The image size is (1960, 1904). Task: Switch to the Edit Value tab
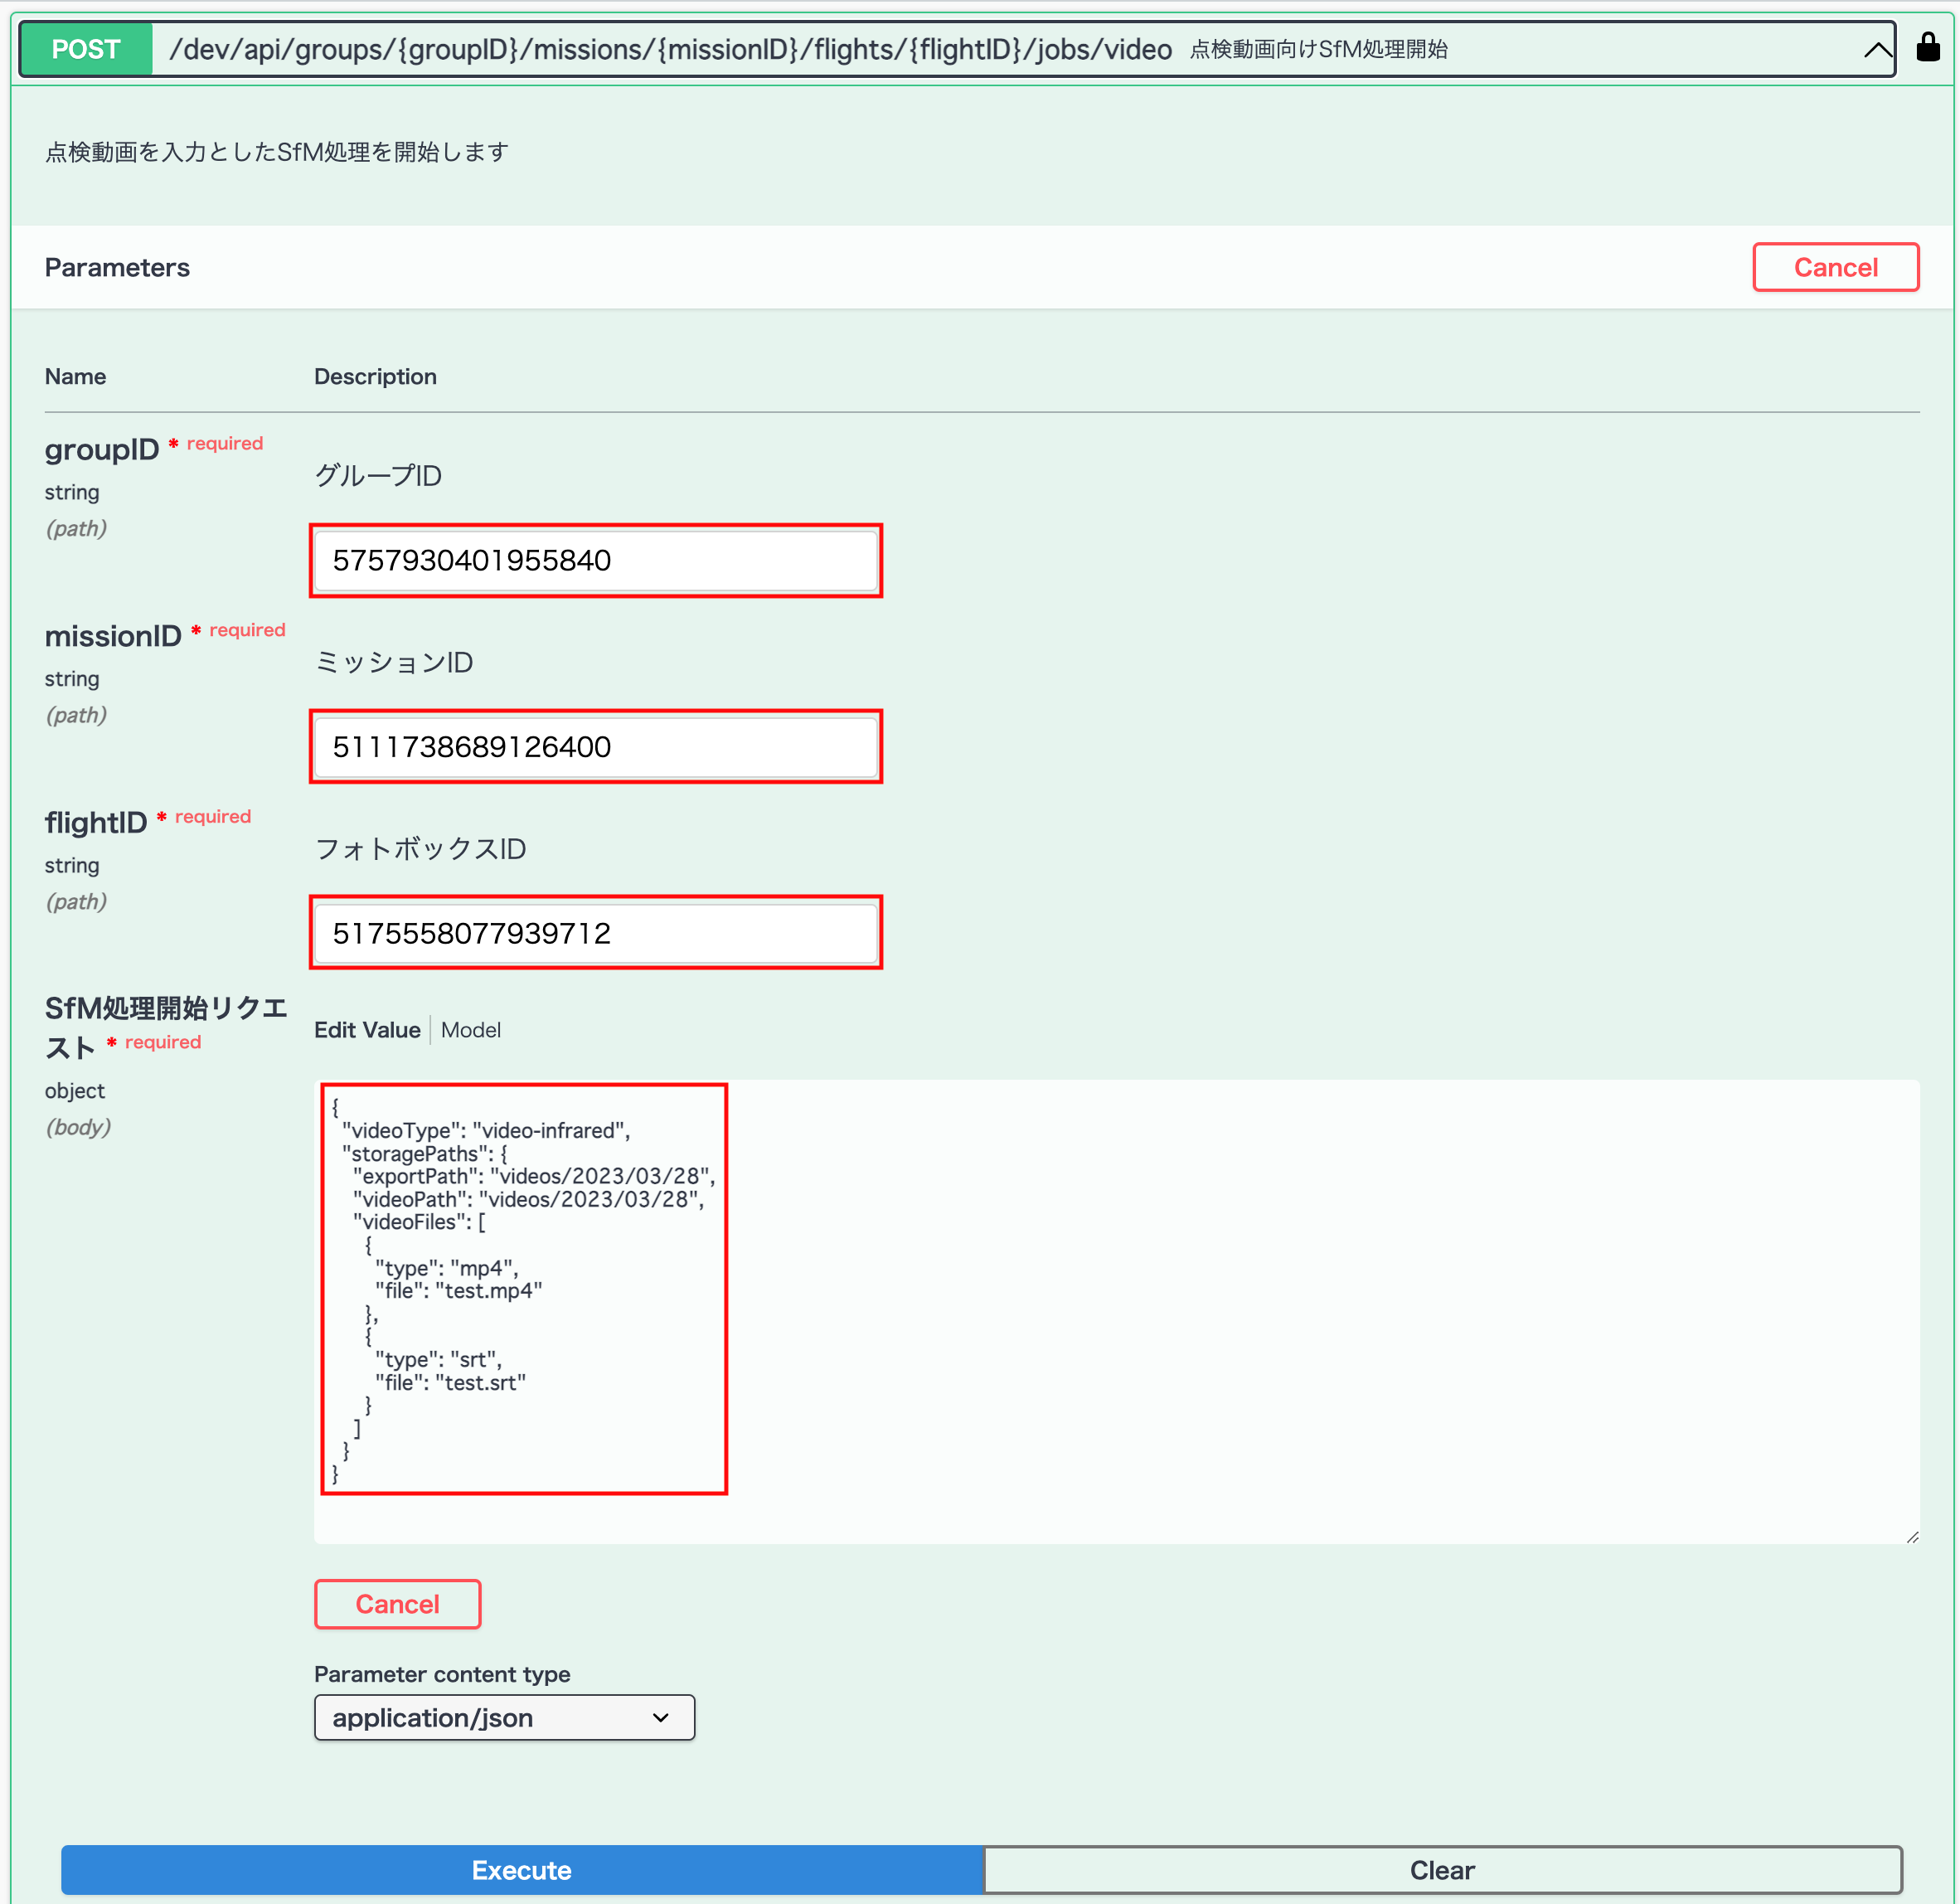pos(367,1030)
